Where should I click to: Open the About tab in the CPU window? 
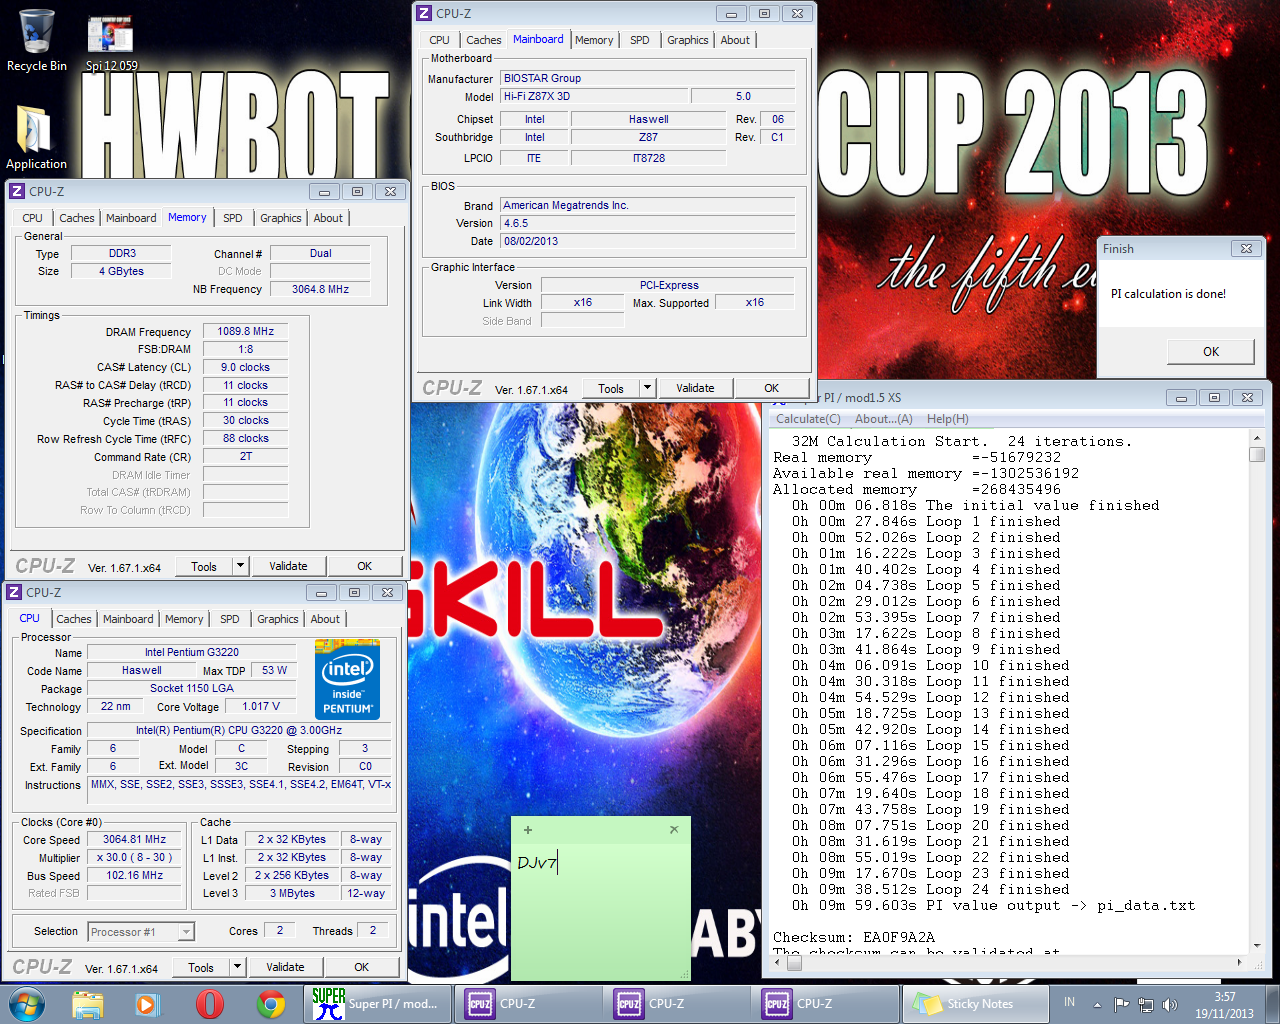tap(325, 619)
